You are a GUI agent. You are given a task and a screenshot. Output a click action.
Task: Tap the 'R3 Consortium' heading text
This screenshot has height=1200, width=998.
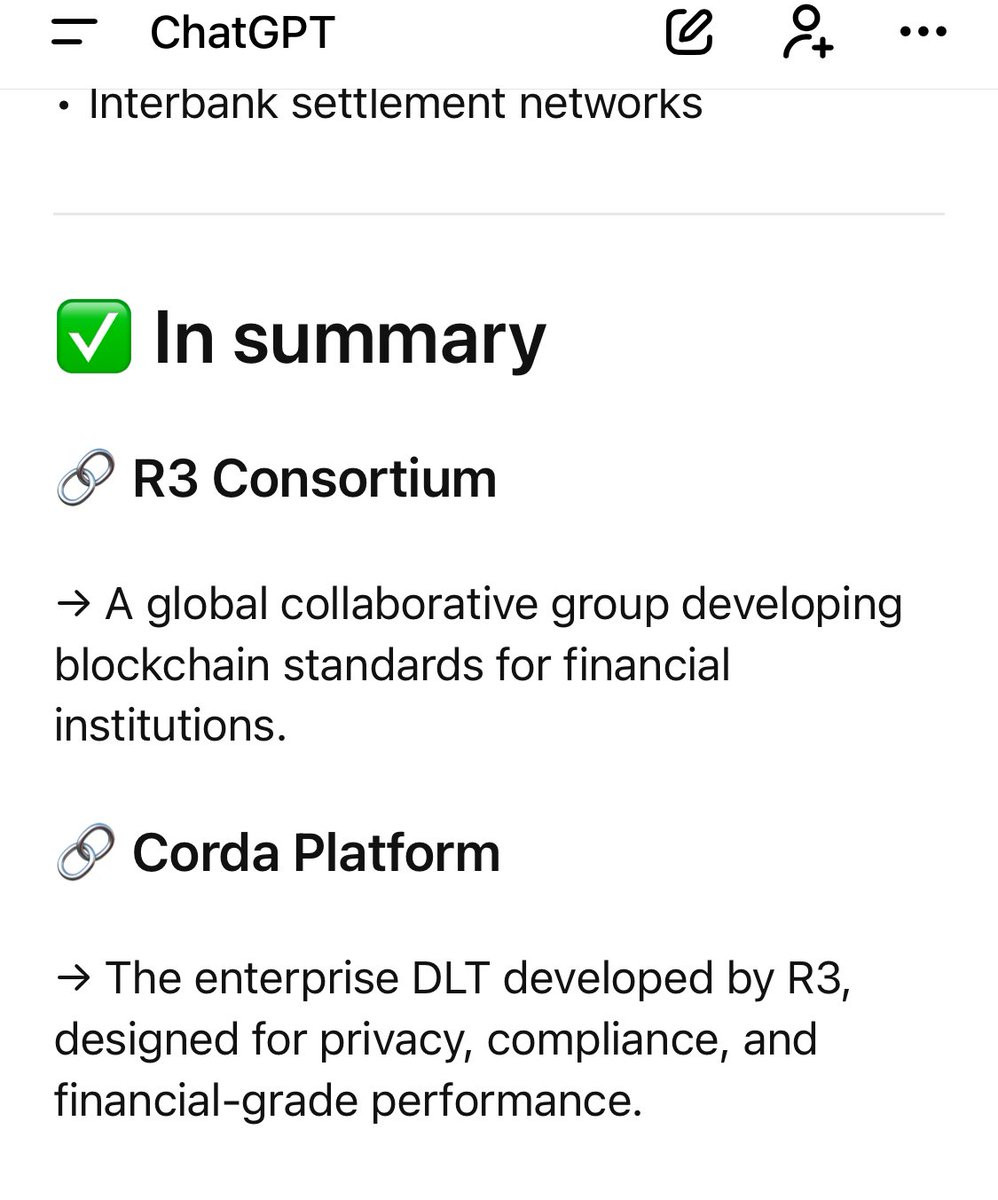314,478
